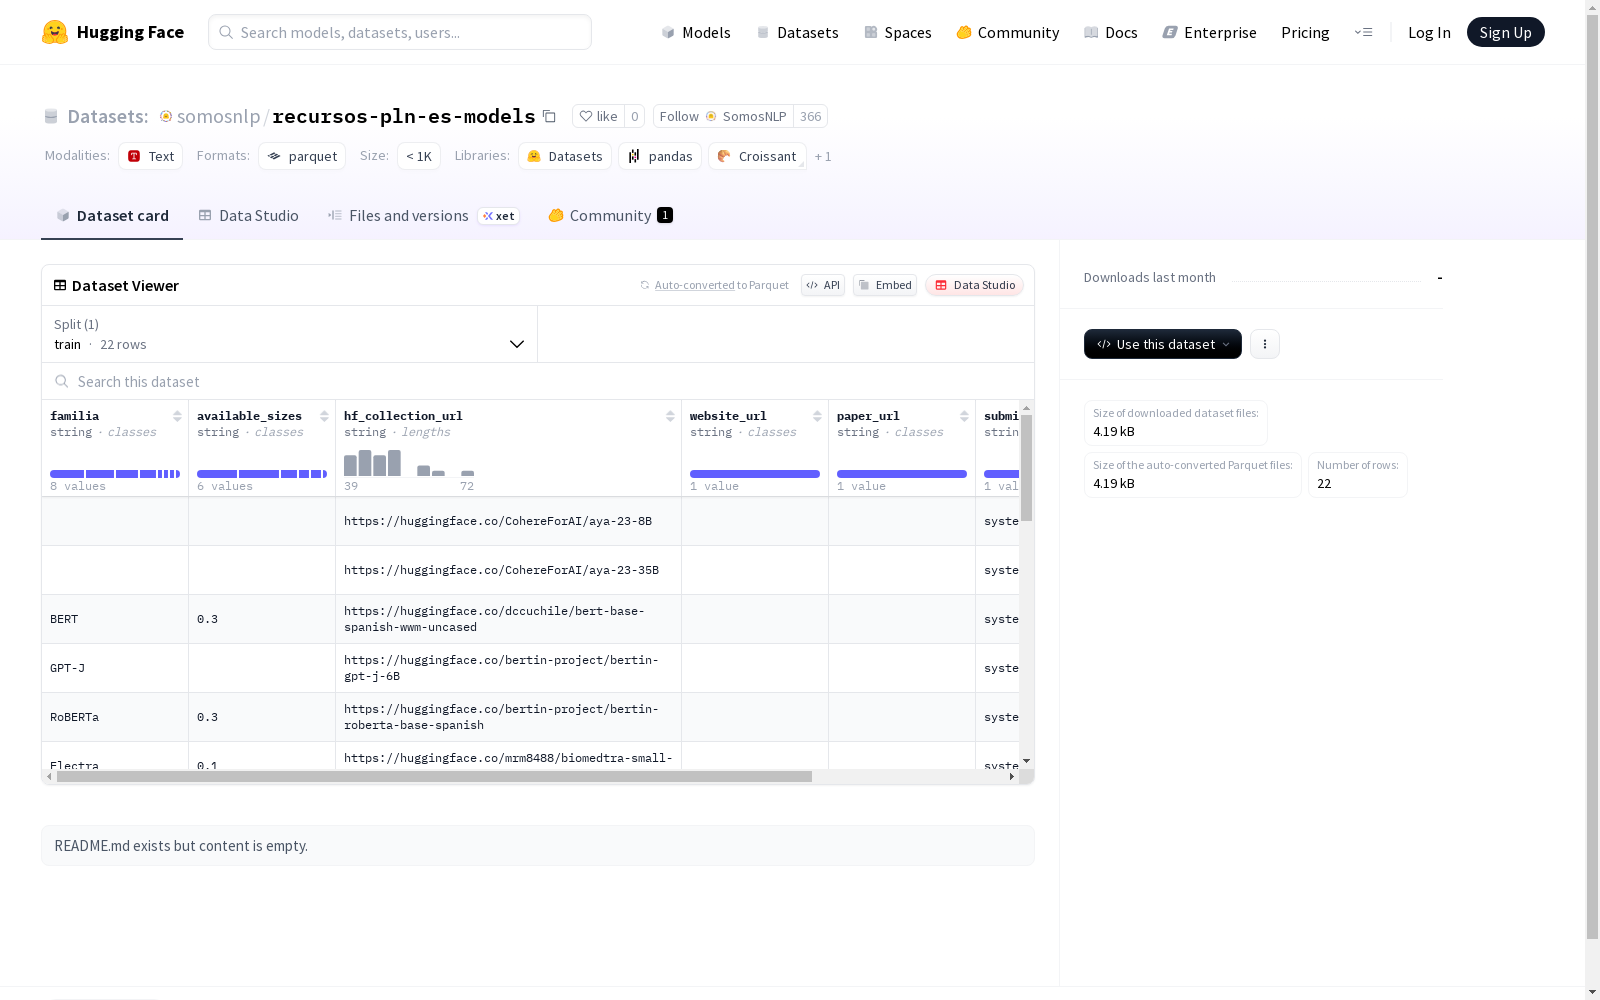Click the Text modality tag
This screenshot has height=1000, width=1600.
[x=150, y=156]
